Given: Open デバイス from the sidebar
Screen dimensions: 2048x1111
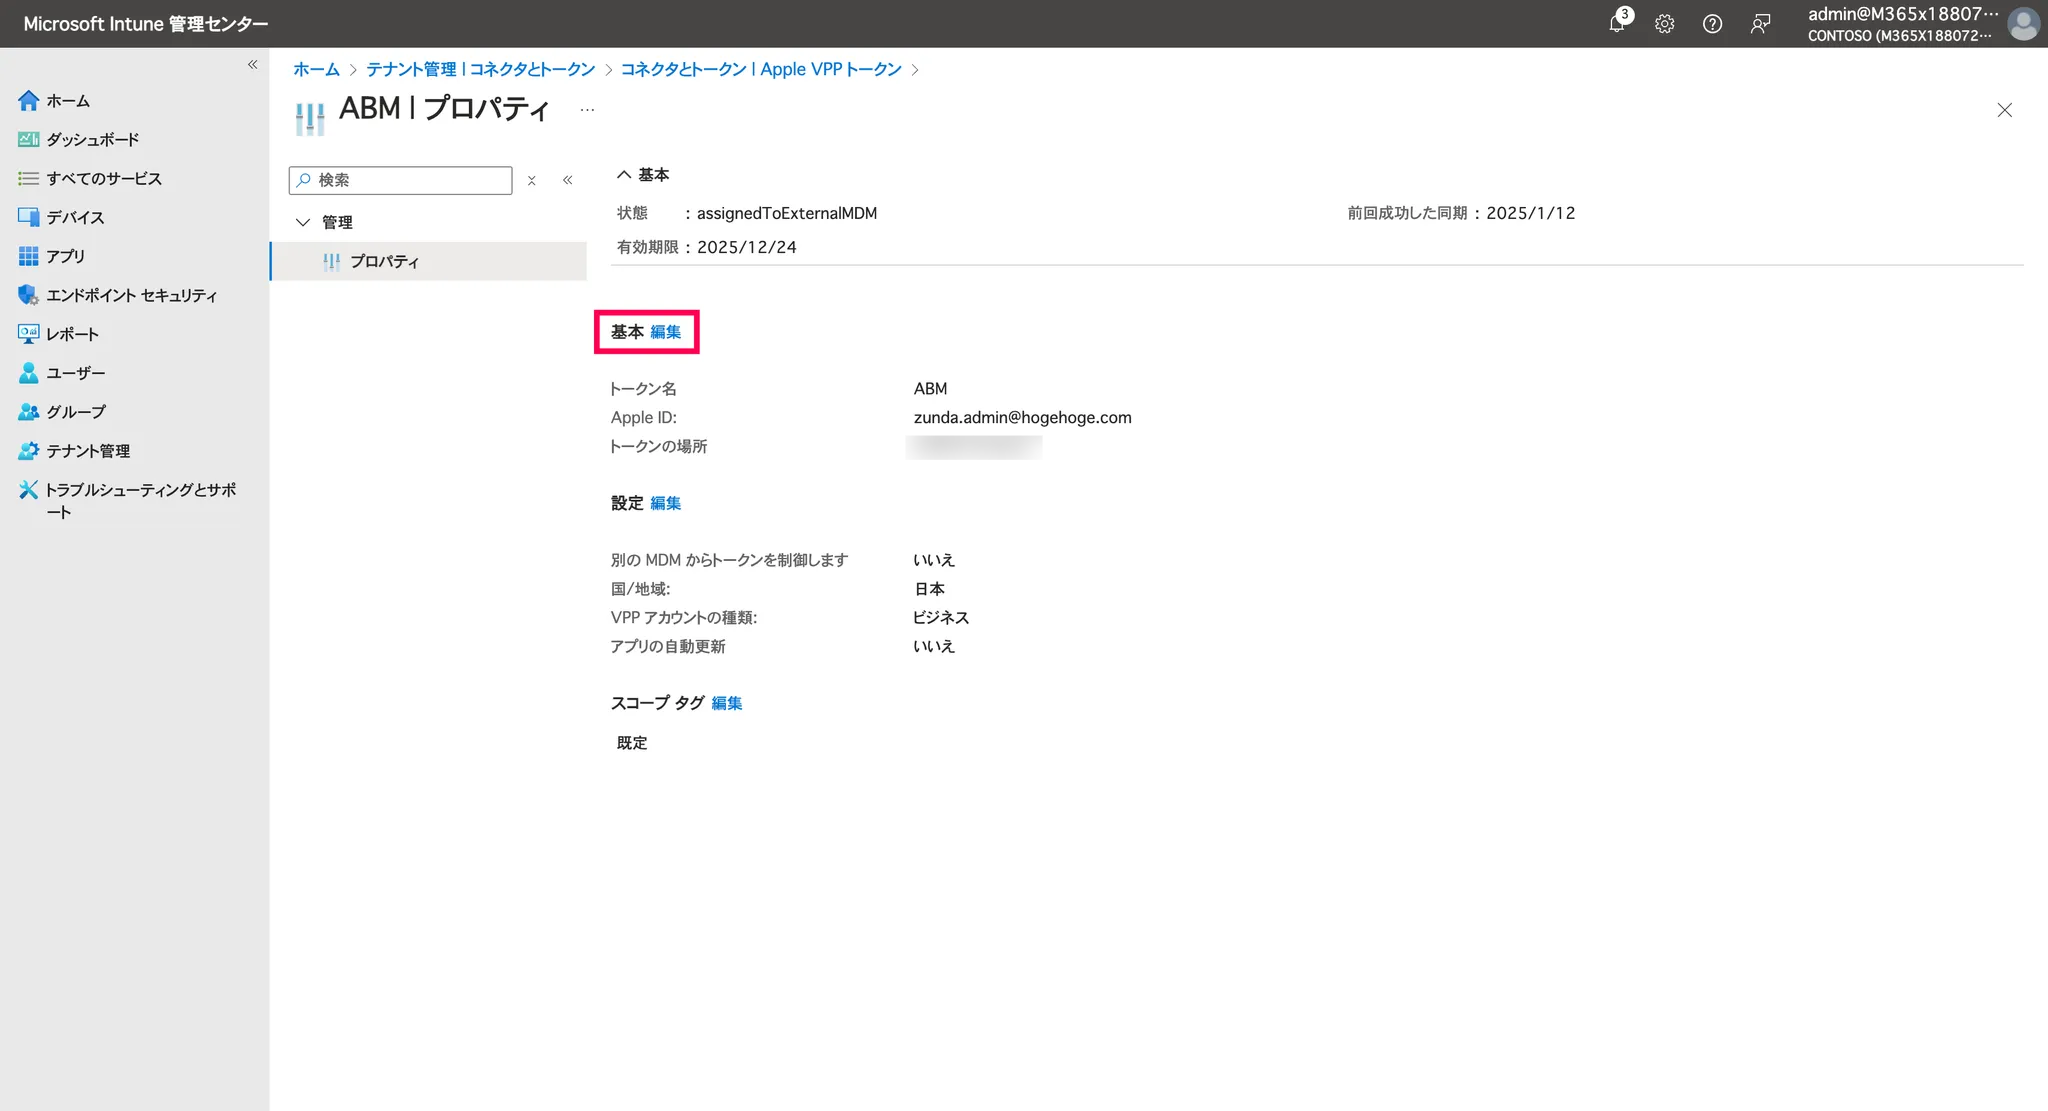Looking at the screenshot, I should coord(75,217).
